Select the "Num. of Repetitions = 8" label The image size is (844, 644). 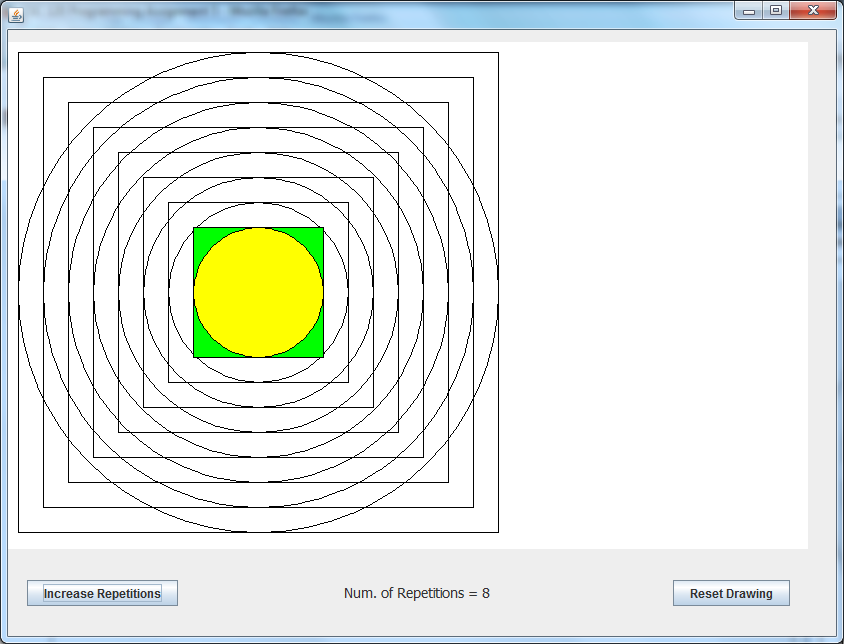click(x=417, y=593)
